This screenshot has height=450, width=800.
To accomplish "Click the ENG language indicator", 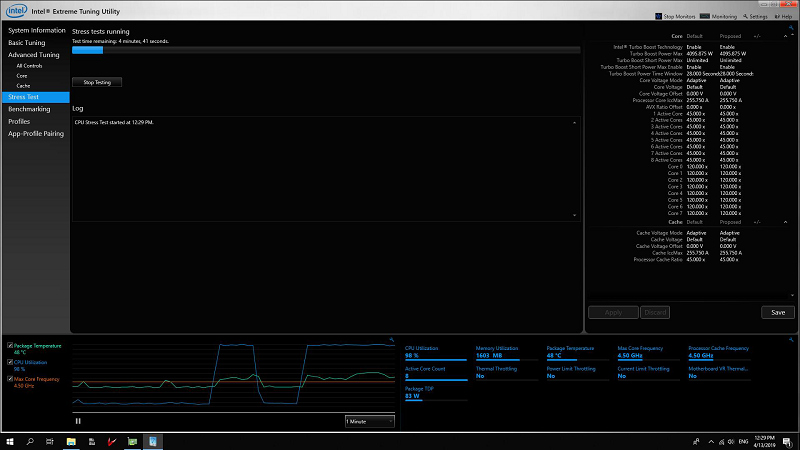I will 743,442.
